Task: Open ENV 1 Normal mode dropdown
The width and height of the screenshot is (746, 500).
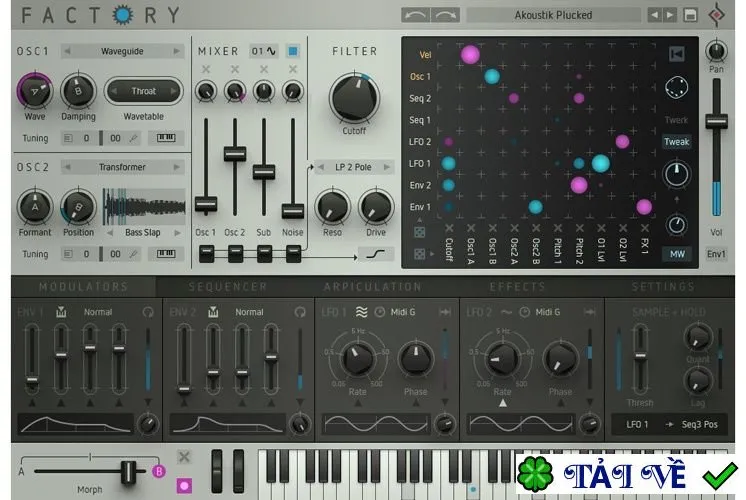Action: coord(98,312)
